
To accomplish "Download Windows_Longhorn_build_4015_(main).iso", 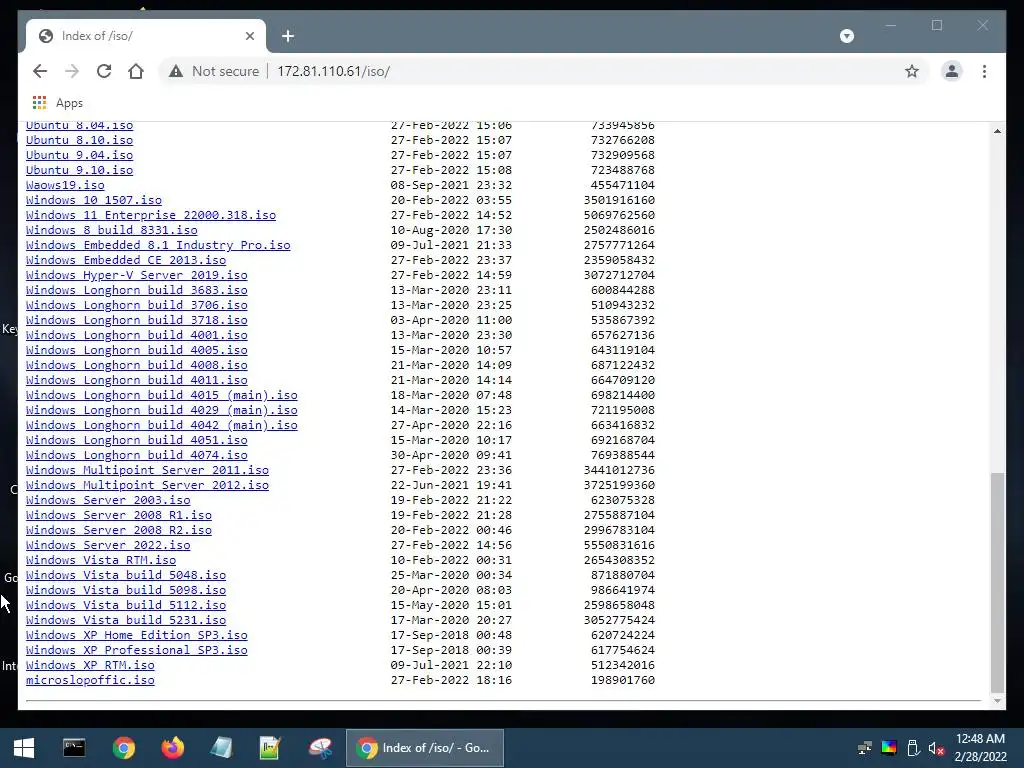I will click(161, 395).
